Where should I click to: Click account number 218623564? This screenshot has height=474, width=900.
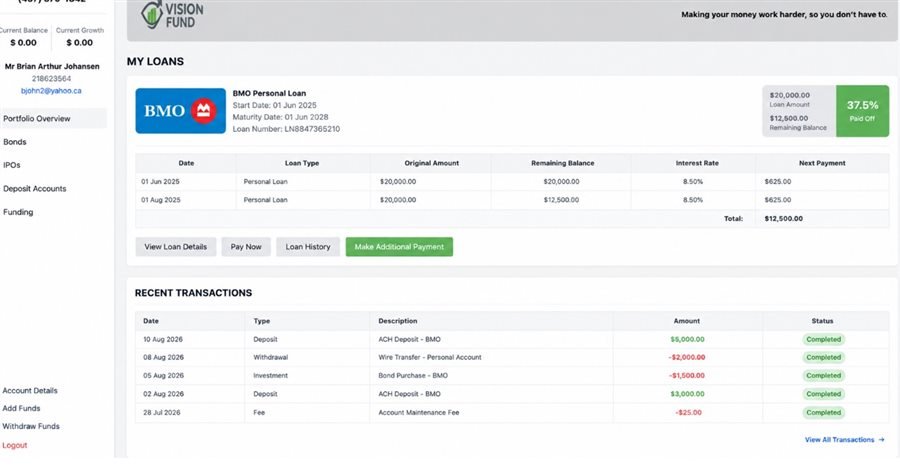[x=51, y=79]
